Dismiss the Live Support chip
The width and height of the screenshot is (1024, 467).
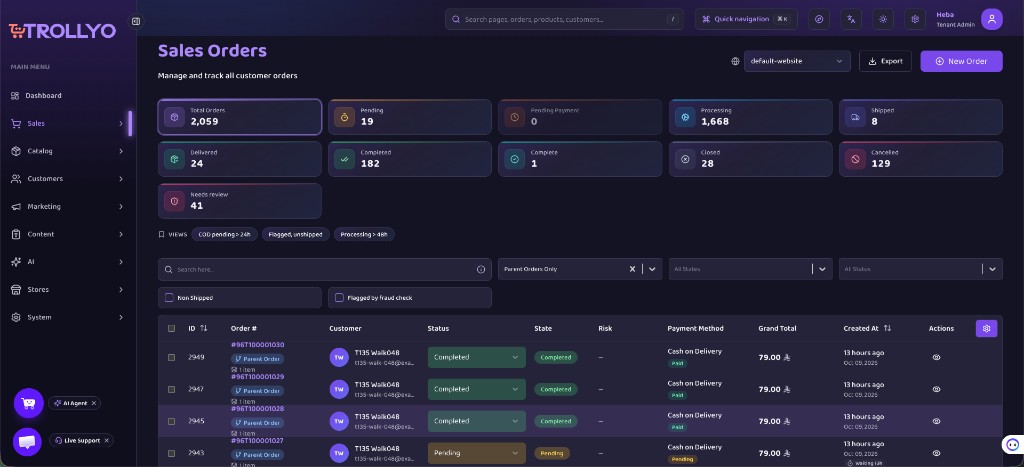[x=106, y=440]
